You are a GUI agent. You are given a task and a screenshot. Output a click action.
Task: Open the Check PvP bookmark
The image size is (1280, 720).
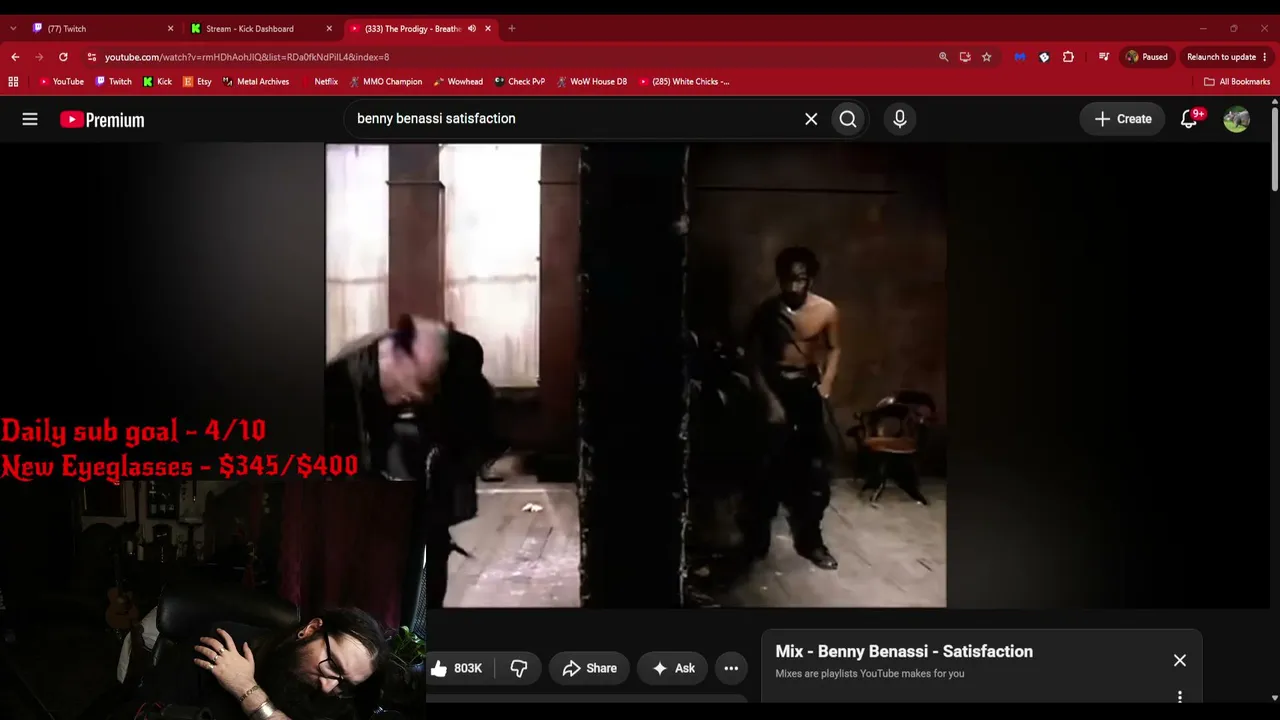(x=519, y=82)
